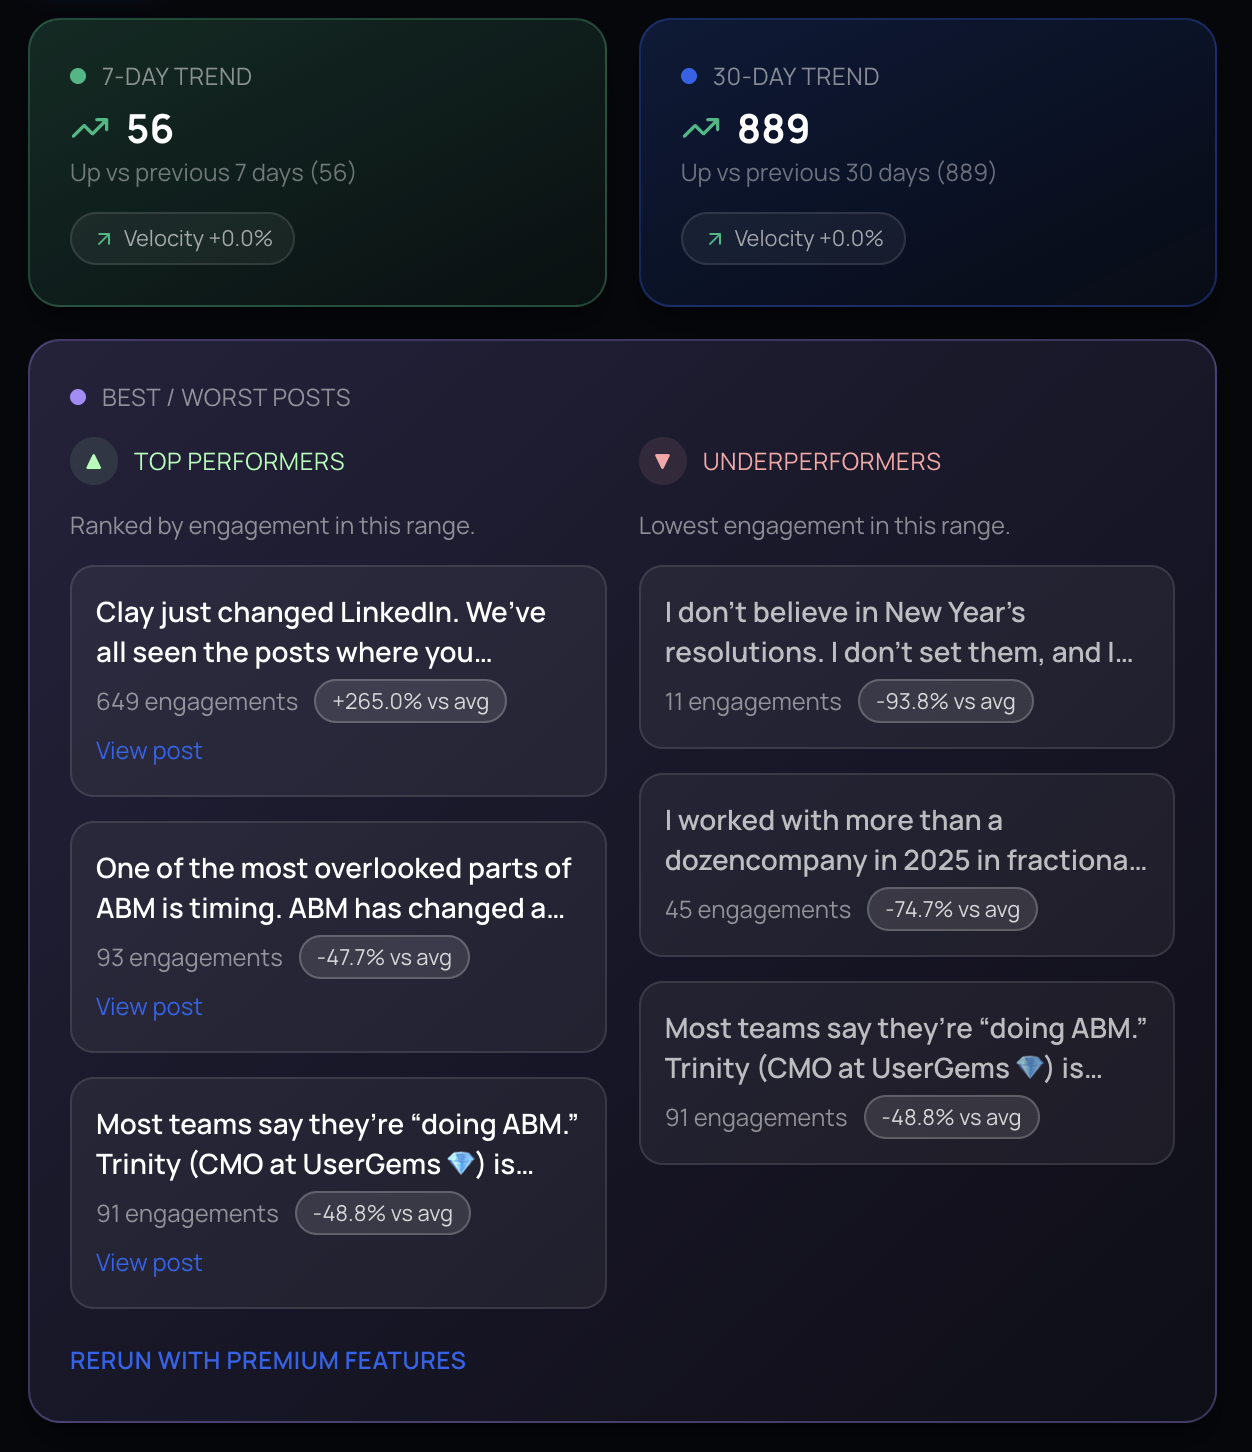1252x1452 pixels.
Task: Toggle the +265.0% vs avg badge
Action: pos(410,701)
